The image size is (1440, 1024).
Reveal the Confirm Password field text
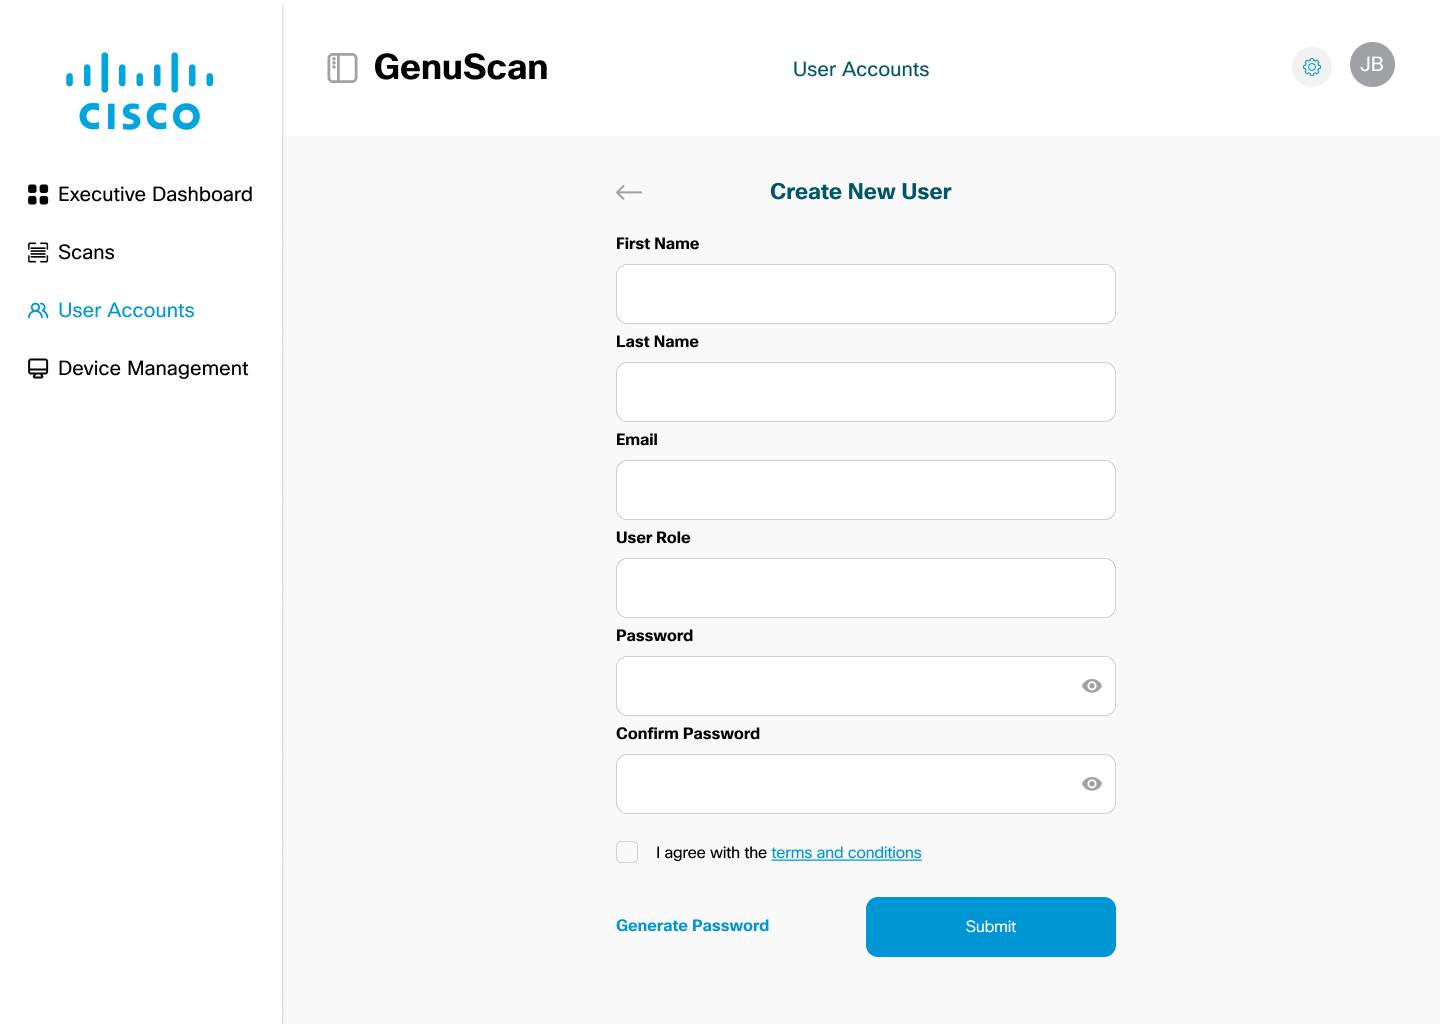(1092, 784)
